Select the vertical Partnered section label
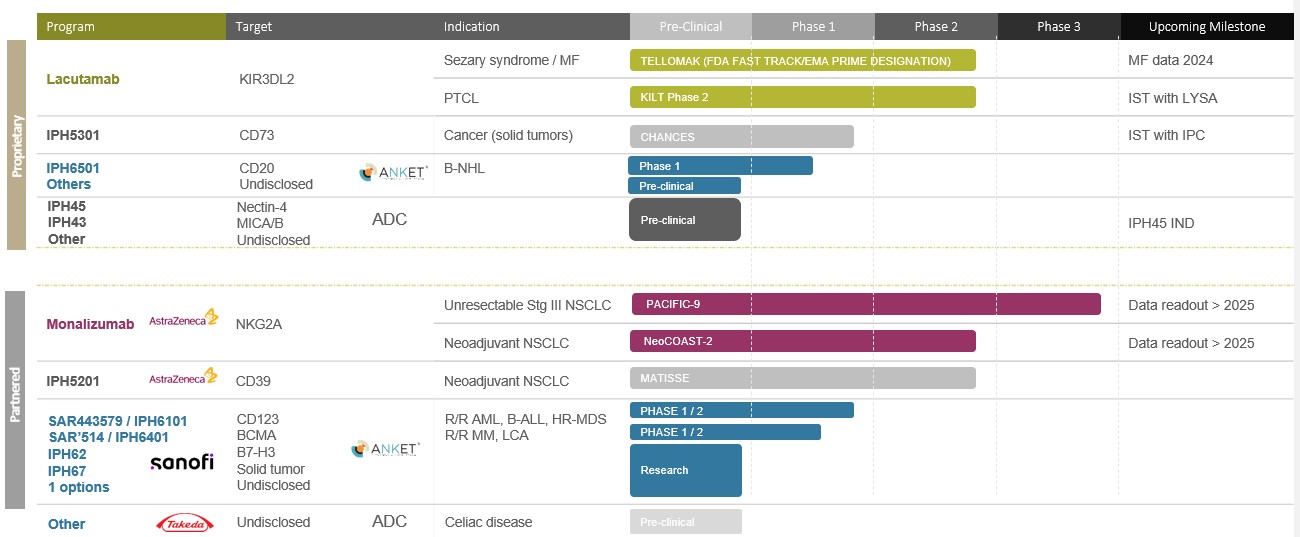The image size is (1300, 537). click(x=15, y=396)
